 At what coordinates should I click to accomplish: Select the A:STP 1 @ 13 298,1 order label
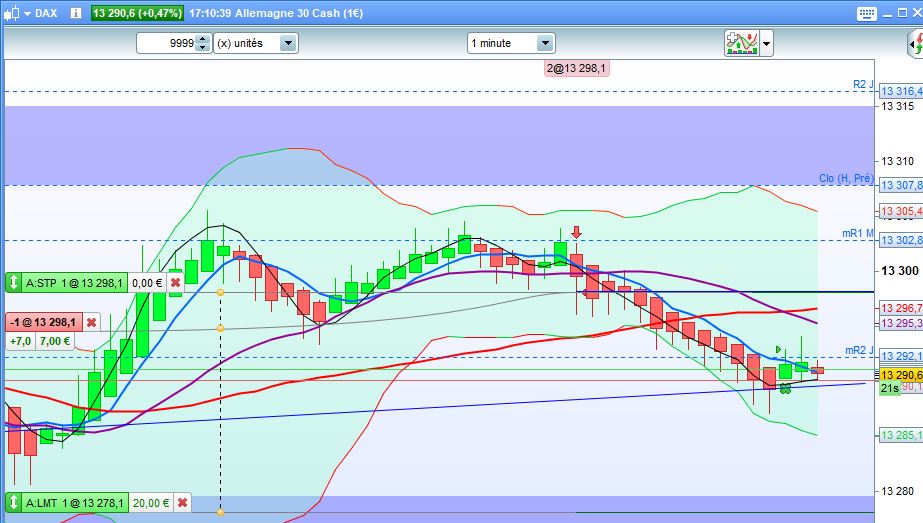click(x=74, y=283)
